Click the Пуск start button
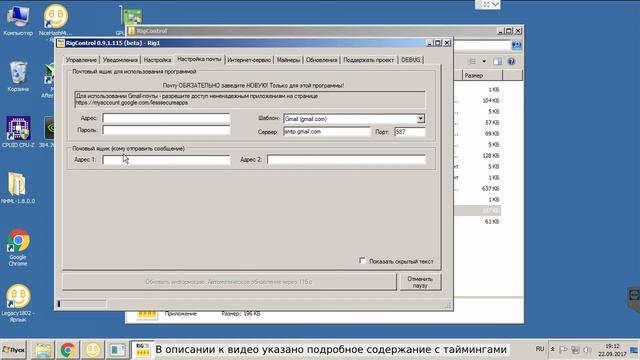Screen dimensions: 640x360 (13, 350)
